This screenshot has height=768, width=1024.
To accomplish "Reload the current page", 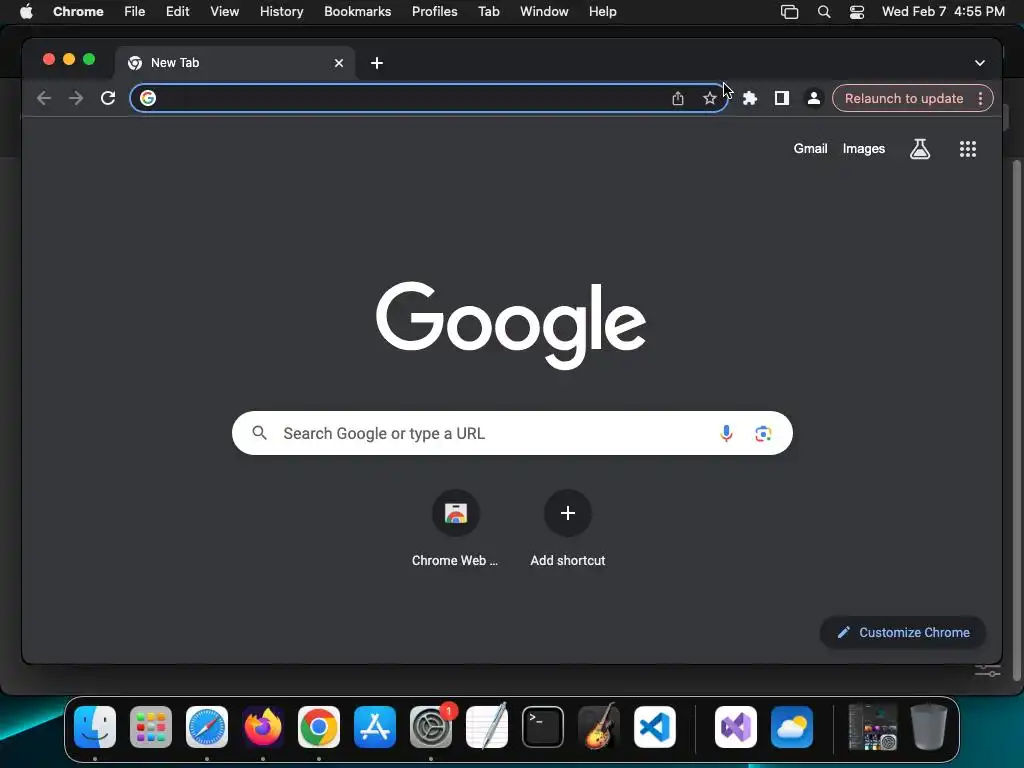I will [108, 98].
